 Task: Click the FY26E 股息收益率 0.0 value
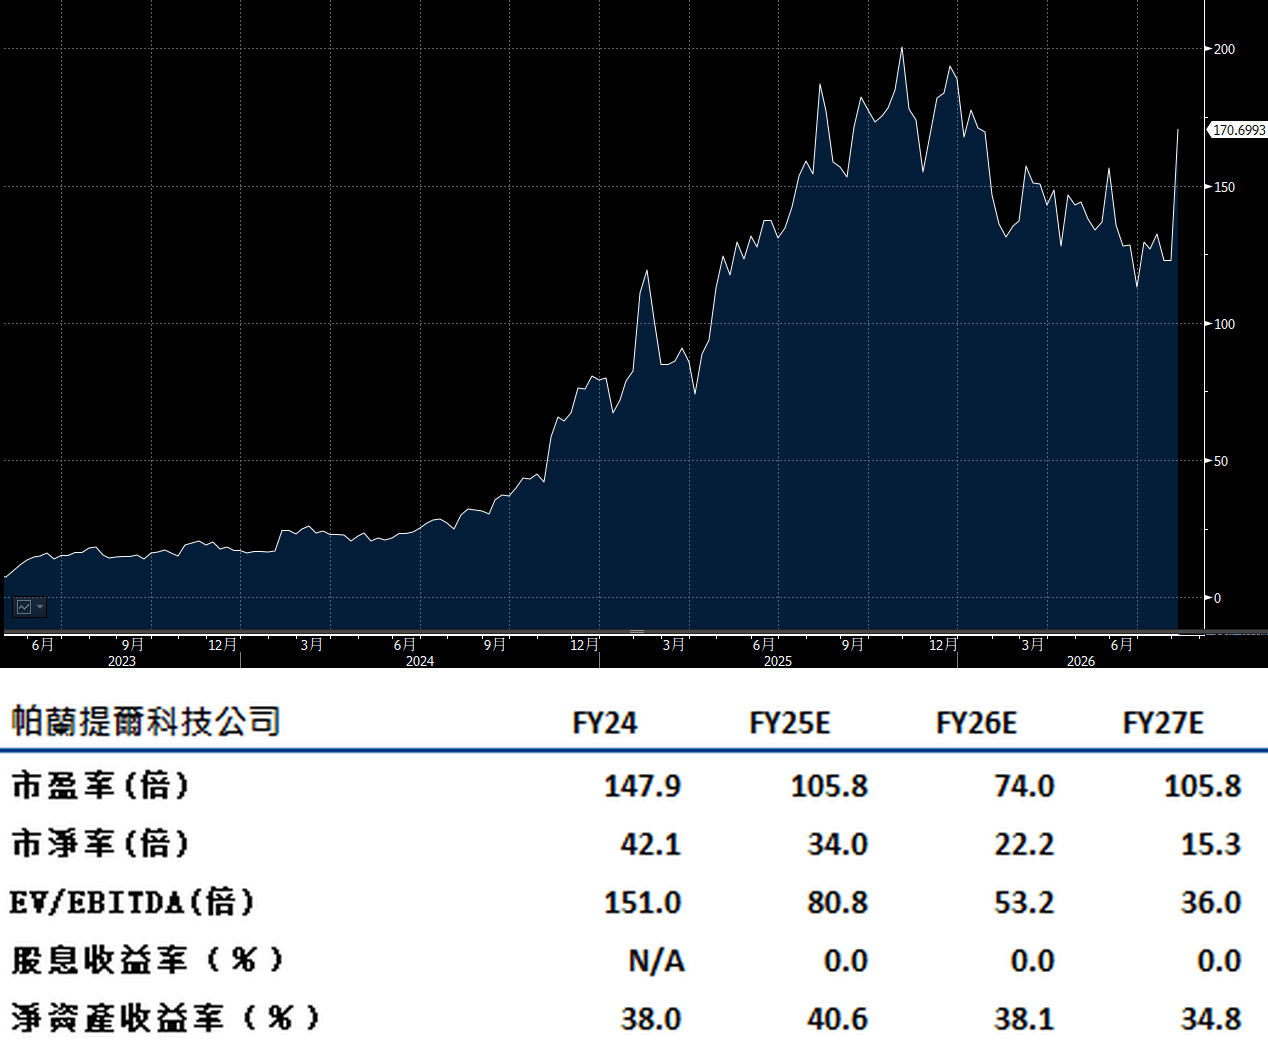click(x=1032, y=961)
